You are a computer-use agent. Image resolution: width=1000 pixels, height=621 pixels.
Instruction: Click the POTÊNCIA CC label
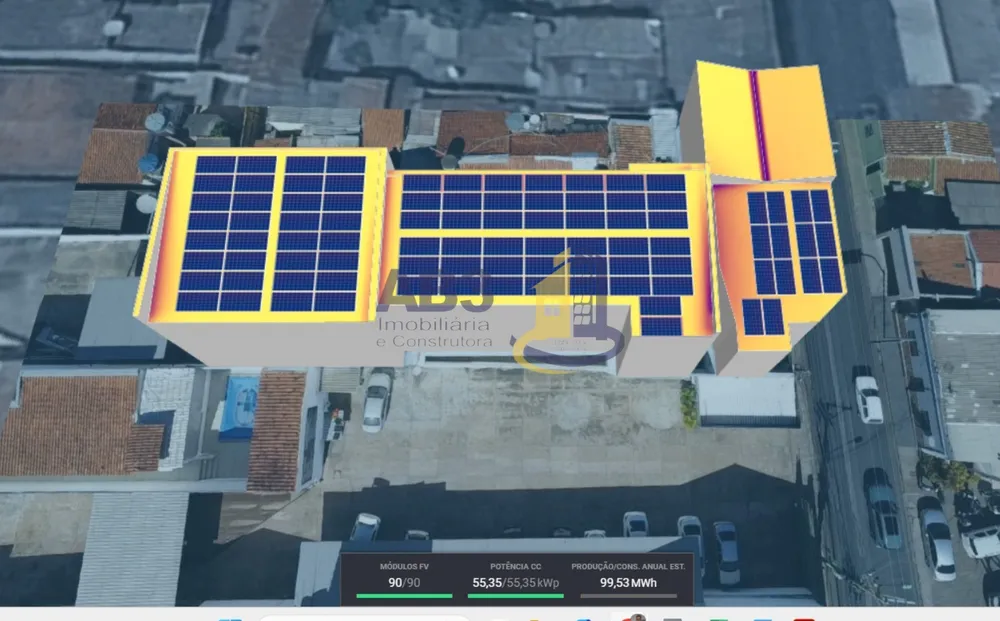pos(515,566)
